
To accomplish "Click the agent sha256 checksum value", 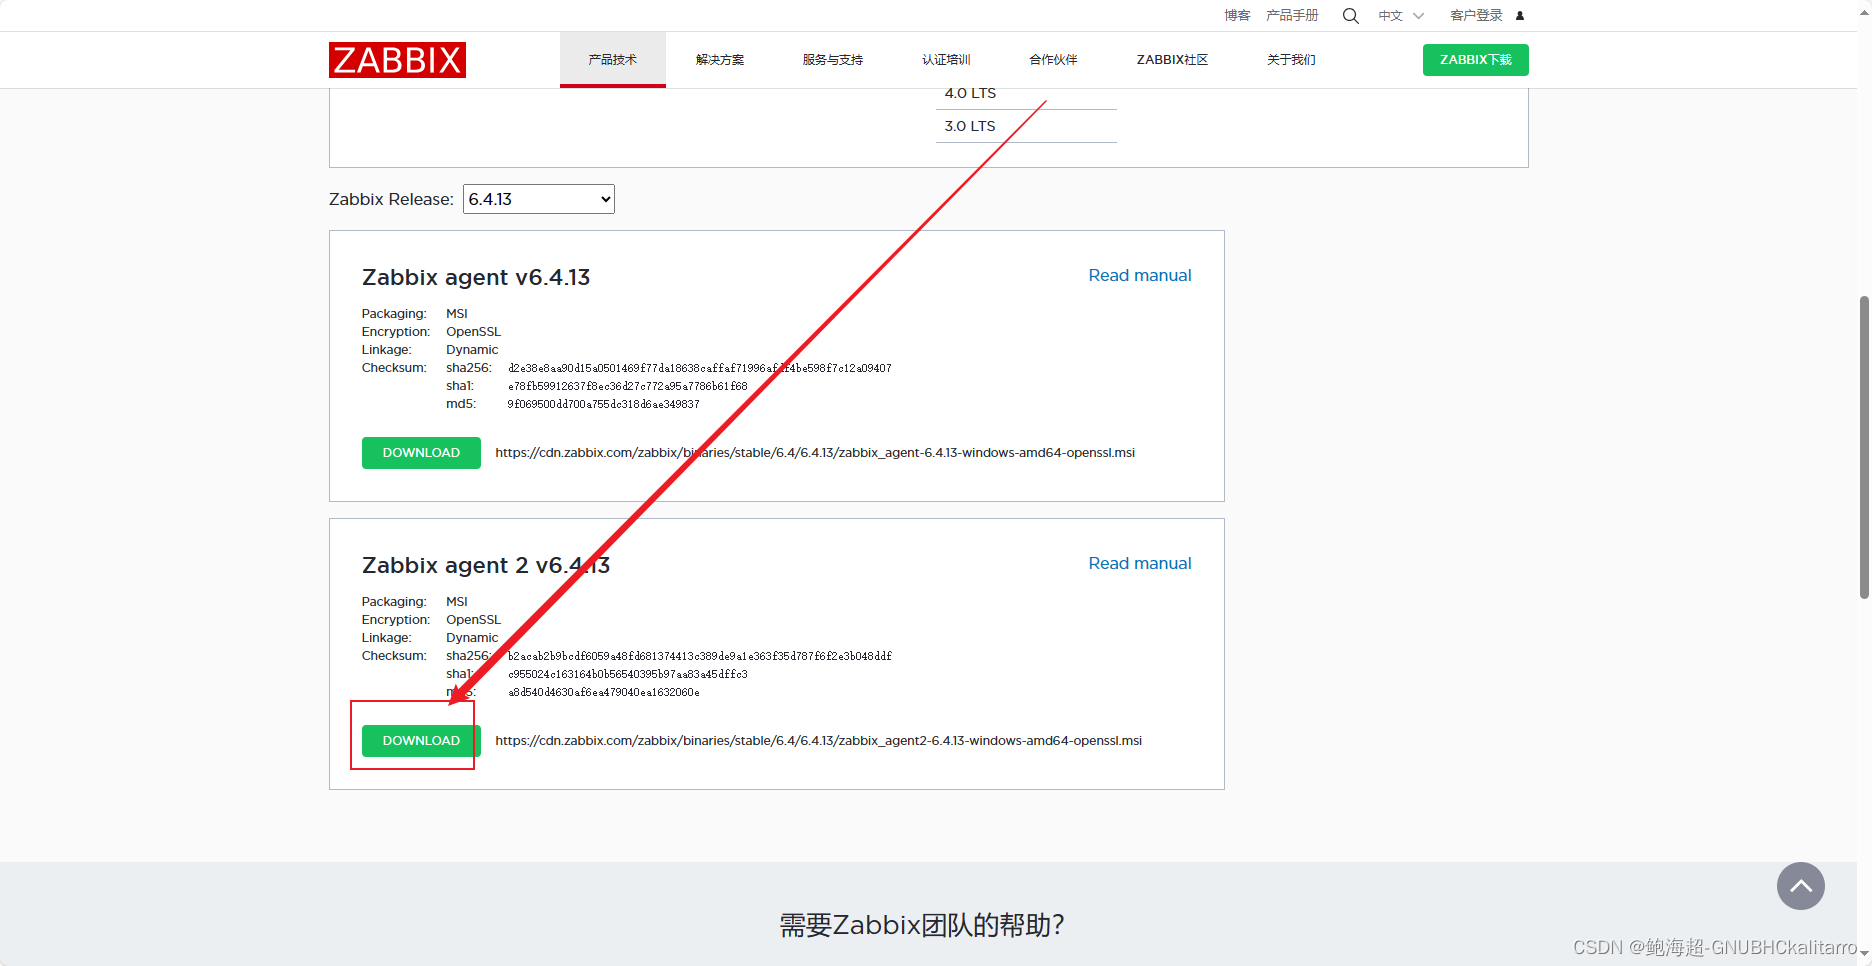I will (x=699, y=368).
